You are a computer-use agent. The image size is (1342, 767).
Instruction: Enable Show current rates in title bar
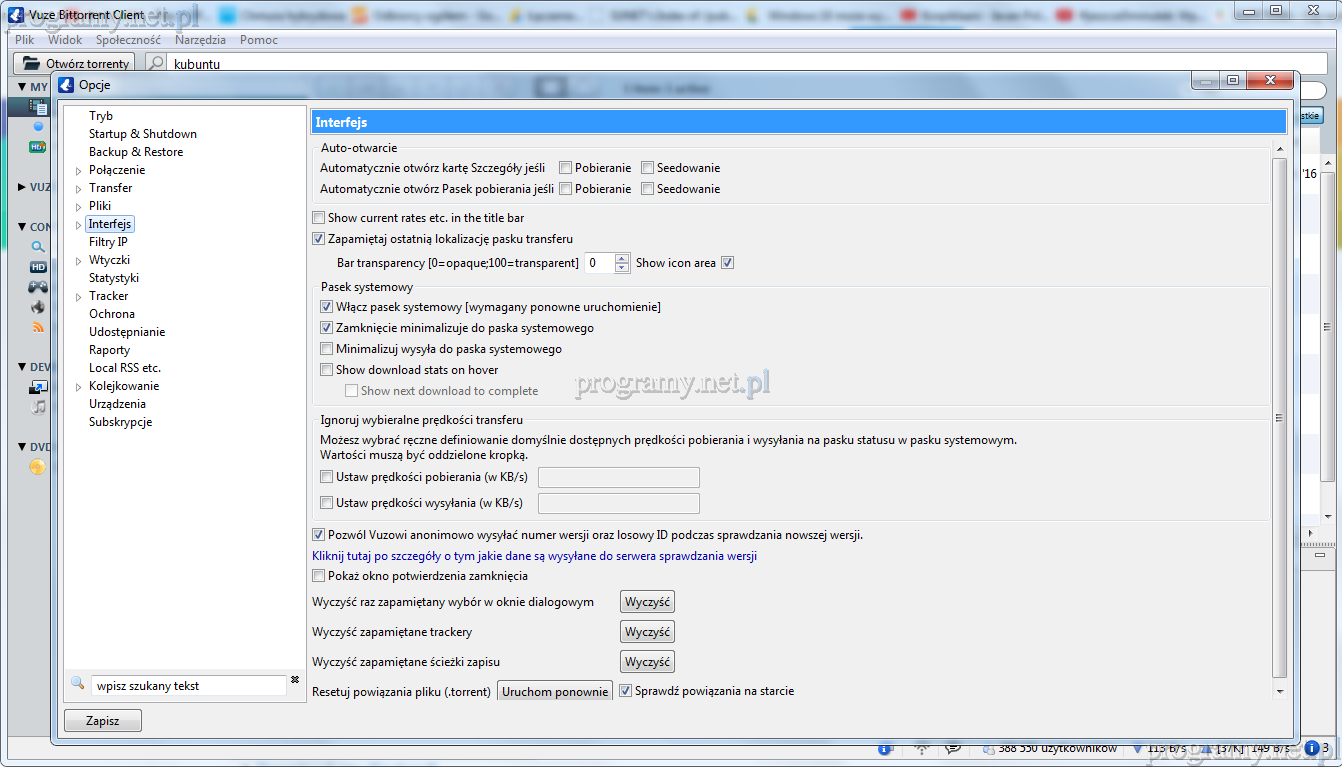tap(319, 218)
